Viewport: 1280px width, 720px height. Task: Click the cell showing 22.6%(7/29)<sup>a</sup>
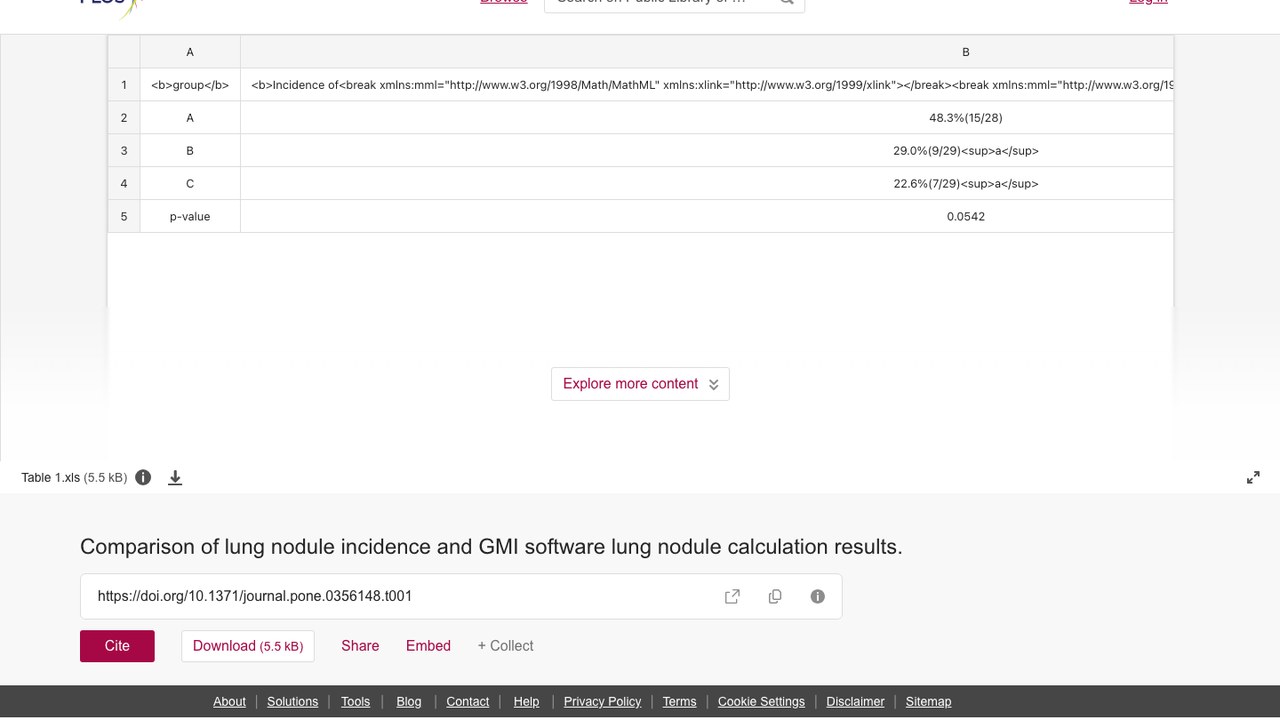pos(707,184)
